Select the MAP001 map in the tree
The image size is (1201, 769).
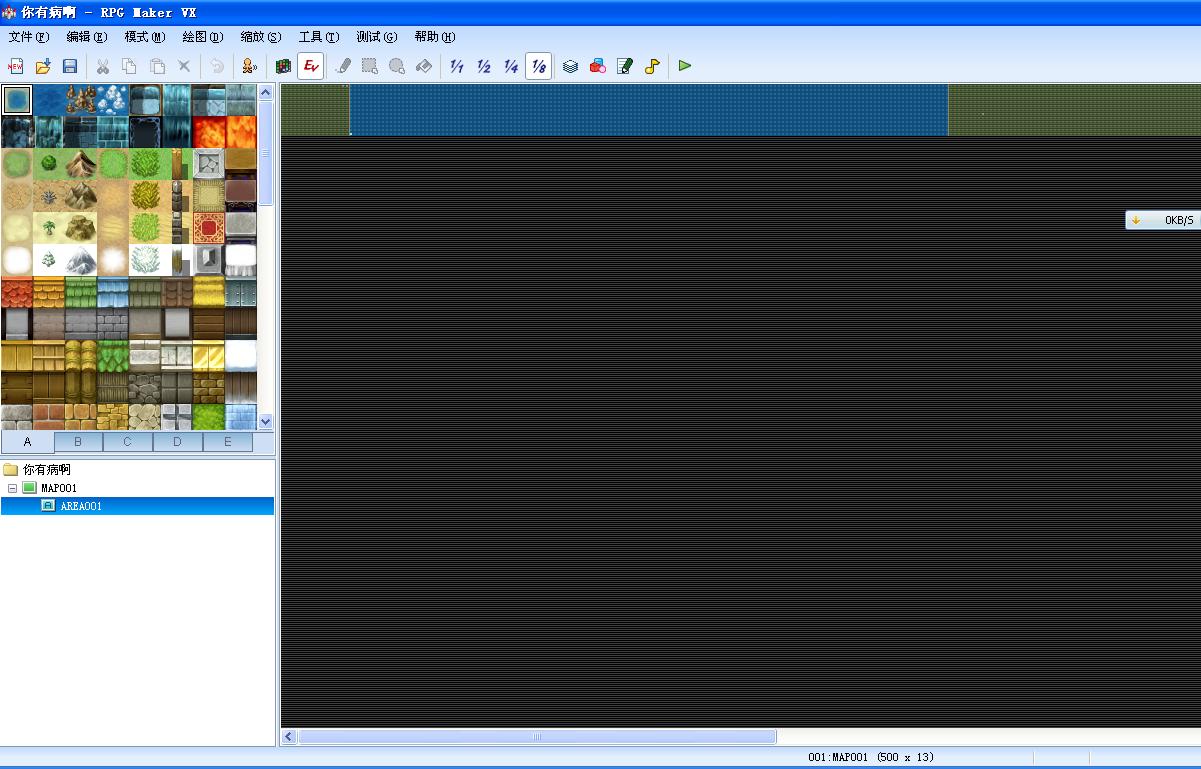59,488
